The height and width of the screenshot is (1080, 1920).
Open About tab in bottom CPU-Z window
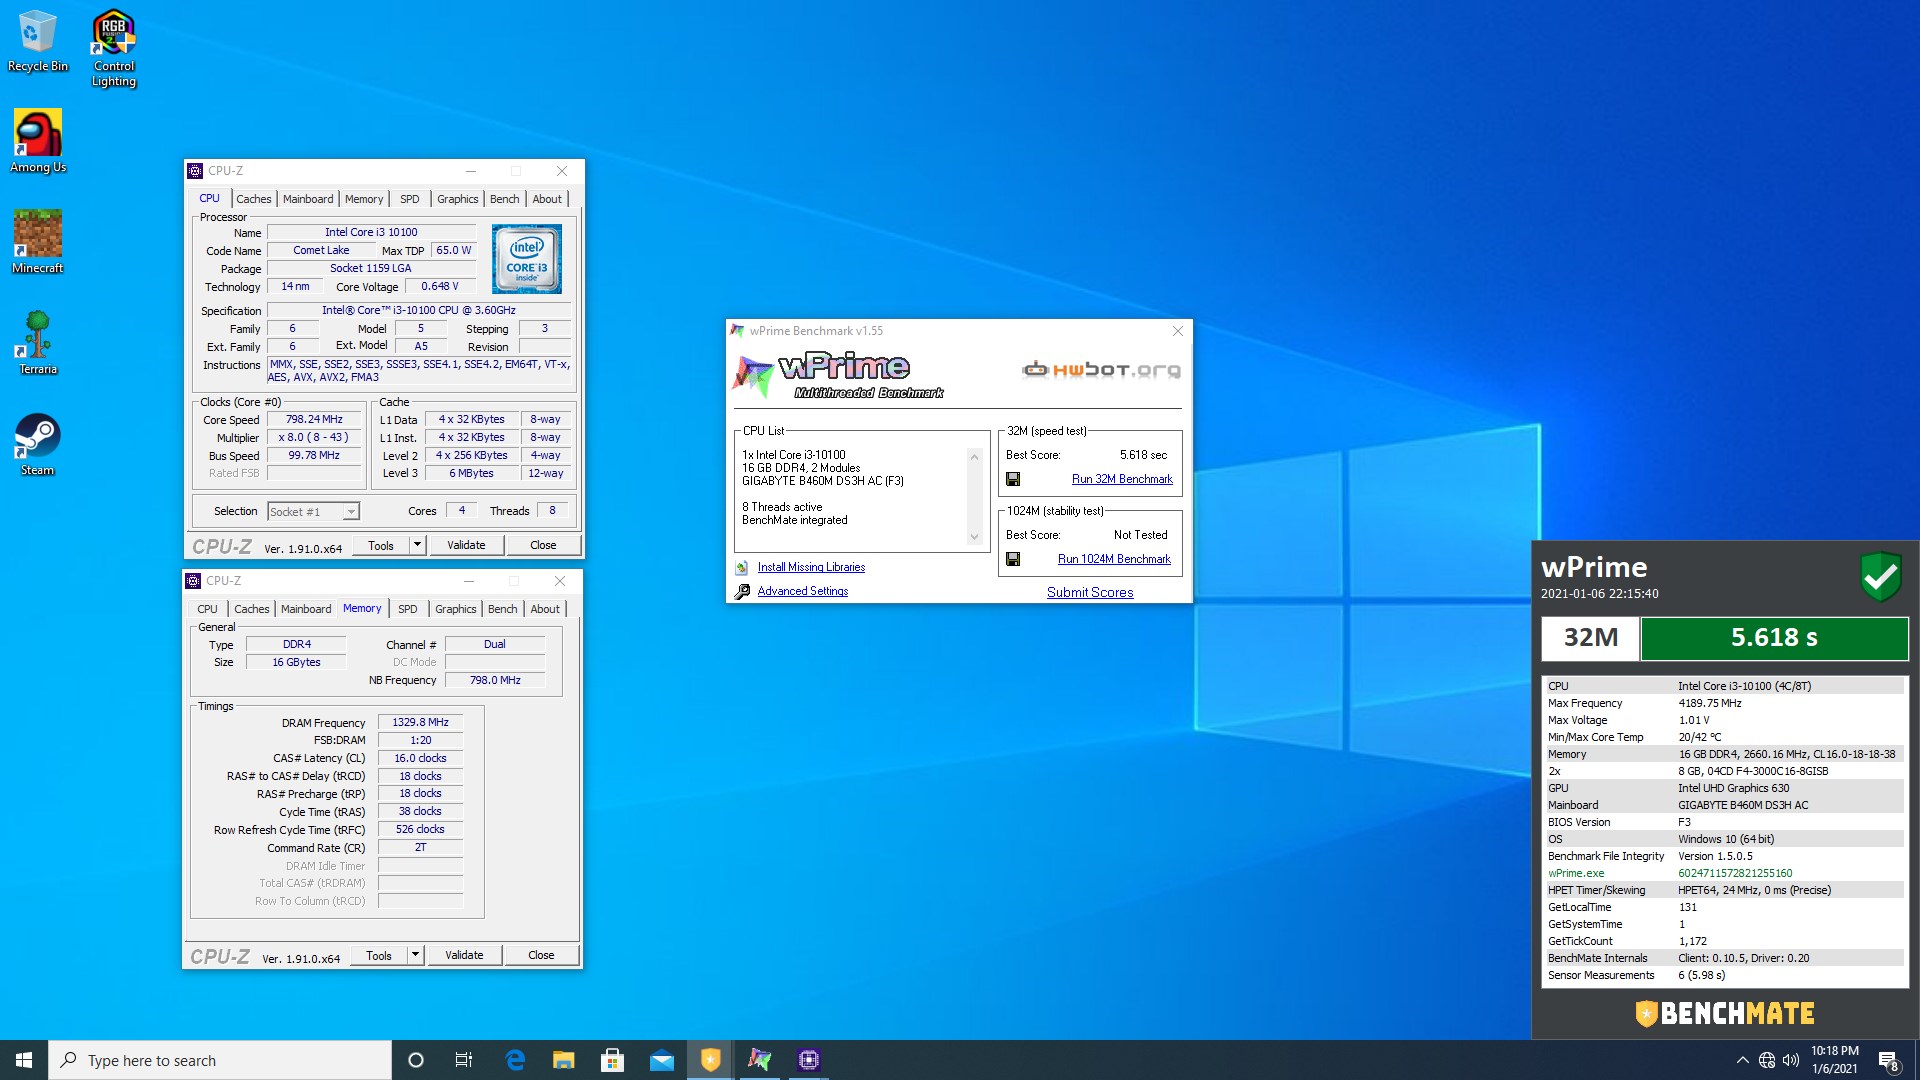click(x=545, y=609)
